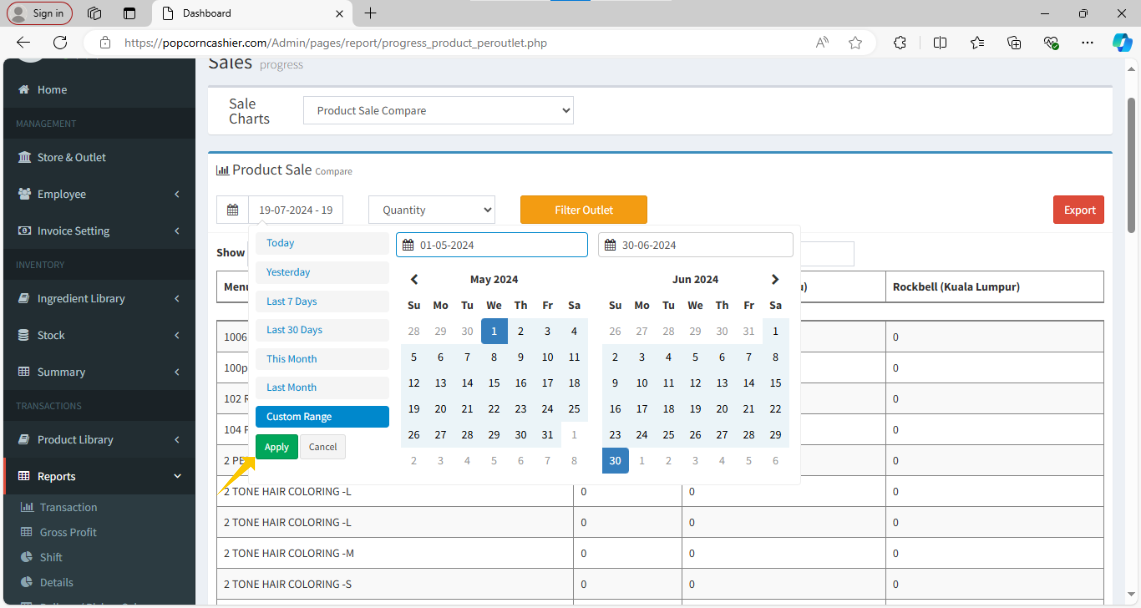This screenshot has height=608, width=1141.
Task: Open Sale Charts Product Sale Compare dropdown
Action: (x=438, y=111)
